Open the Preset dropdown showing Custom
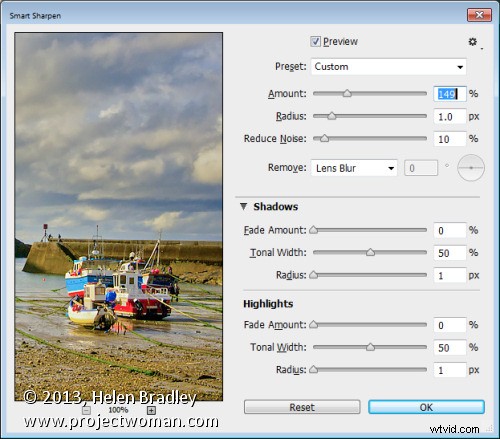Image resolution: width=500 pixels, height=439 pixels. tap(388, 67)
